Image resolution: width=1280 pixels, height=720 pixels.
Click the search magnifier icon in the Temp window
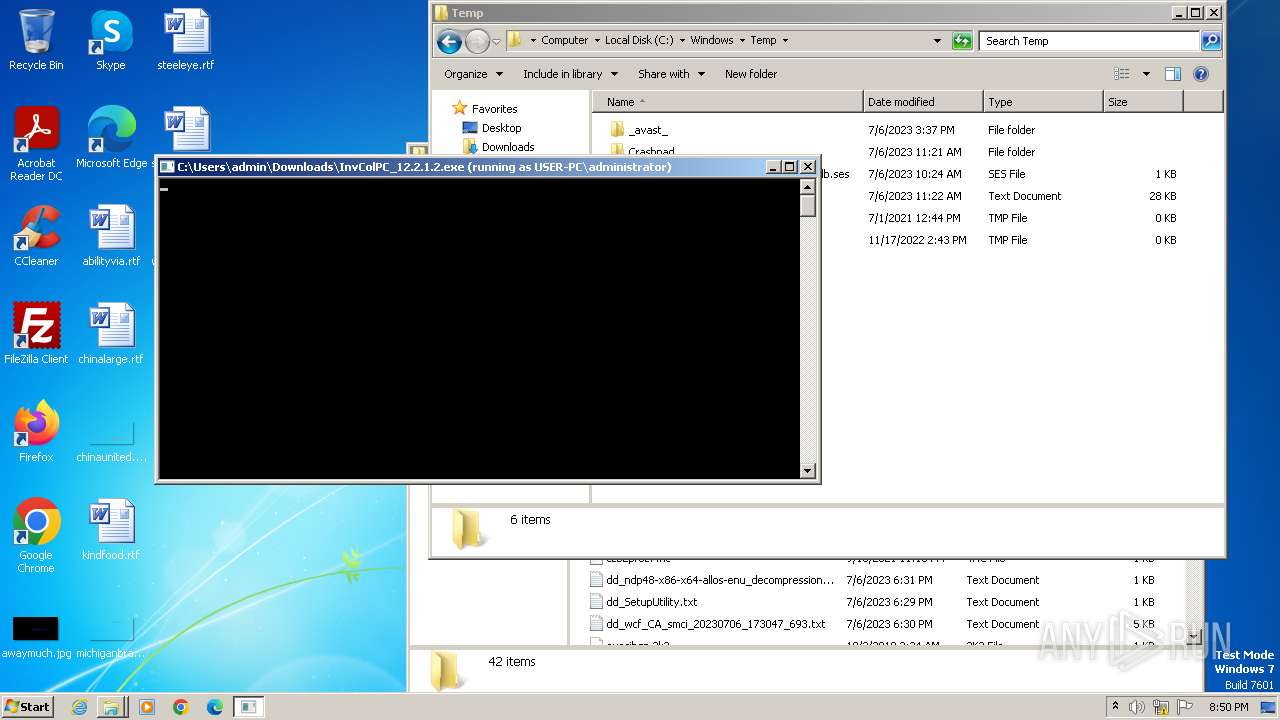pyautogui.click(x=1211, y=41)
